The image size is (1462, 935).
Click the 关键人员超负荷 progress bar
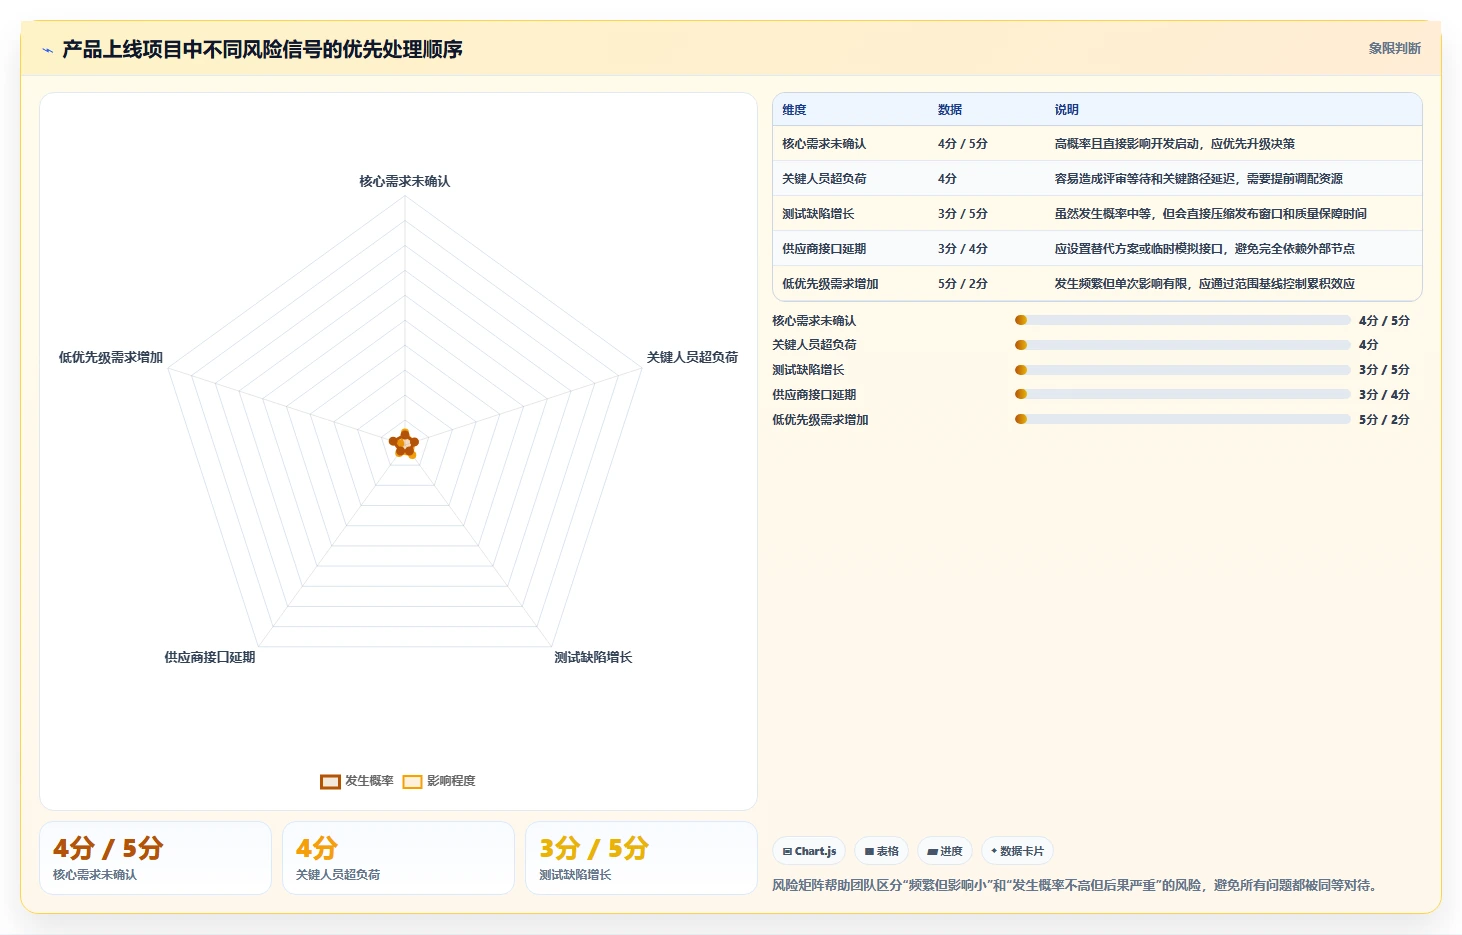click(1182, 345)
